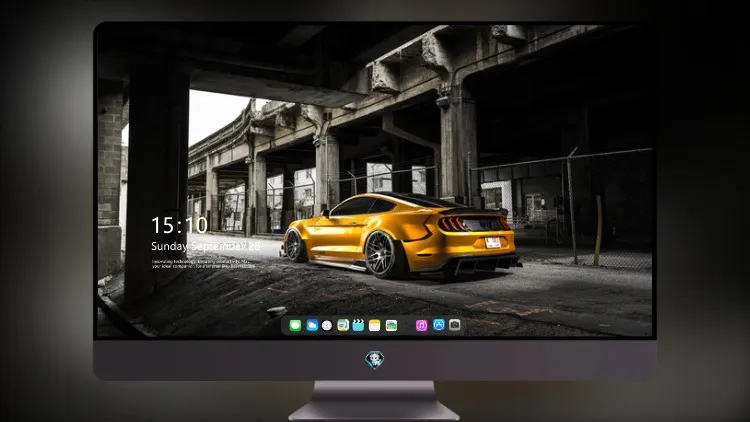
Task: Open the green Messages app in dock
Action: pyautogui.click(x=295, y=325)
